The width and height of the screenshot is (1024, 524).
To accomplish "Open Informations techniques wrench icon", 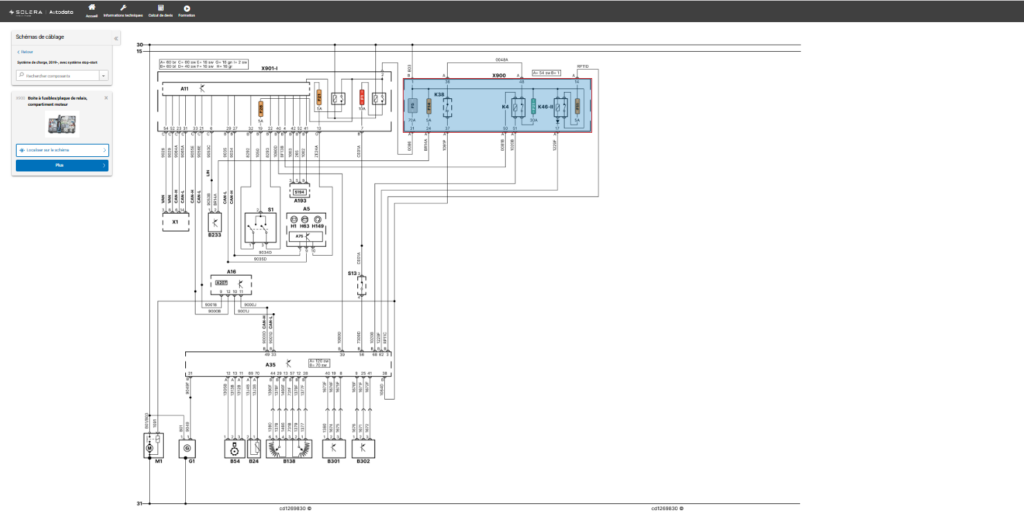I will click(x=123, y=10).
